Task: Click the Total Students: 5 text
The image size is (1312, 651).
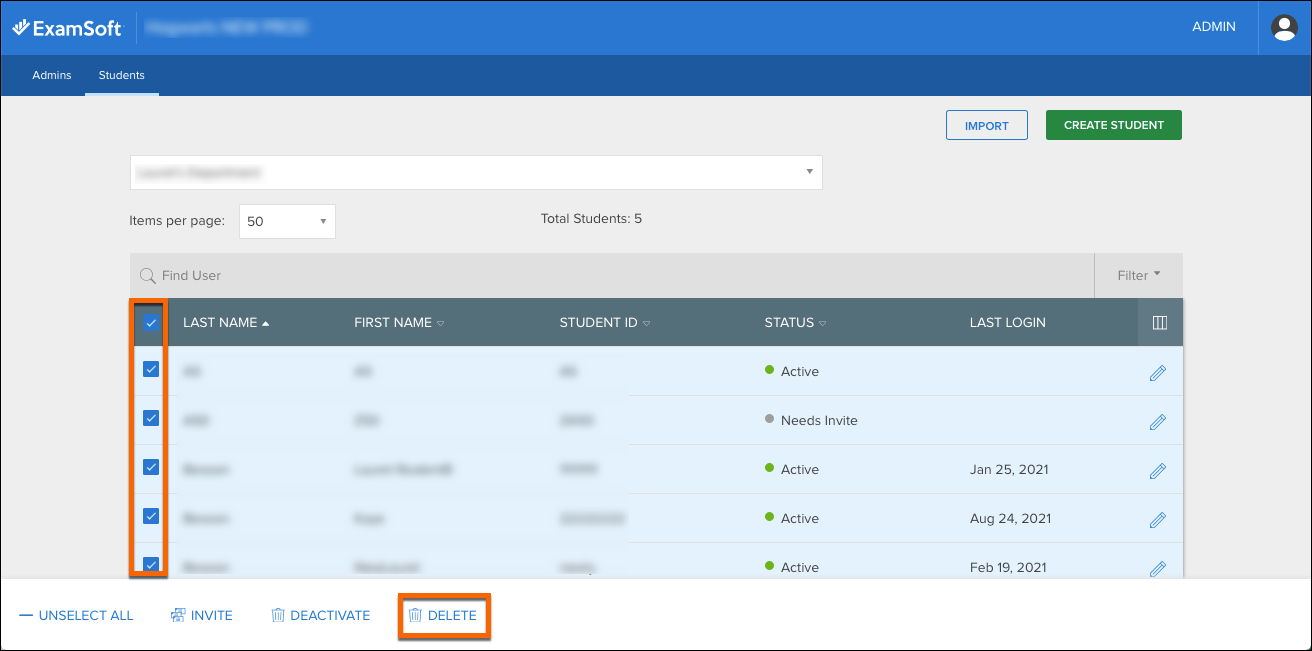Action: click(591, 218)
